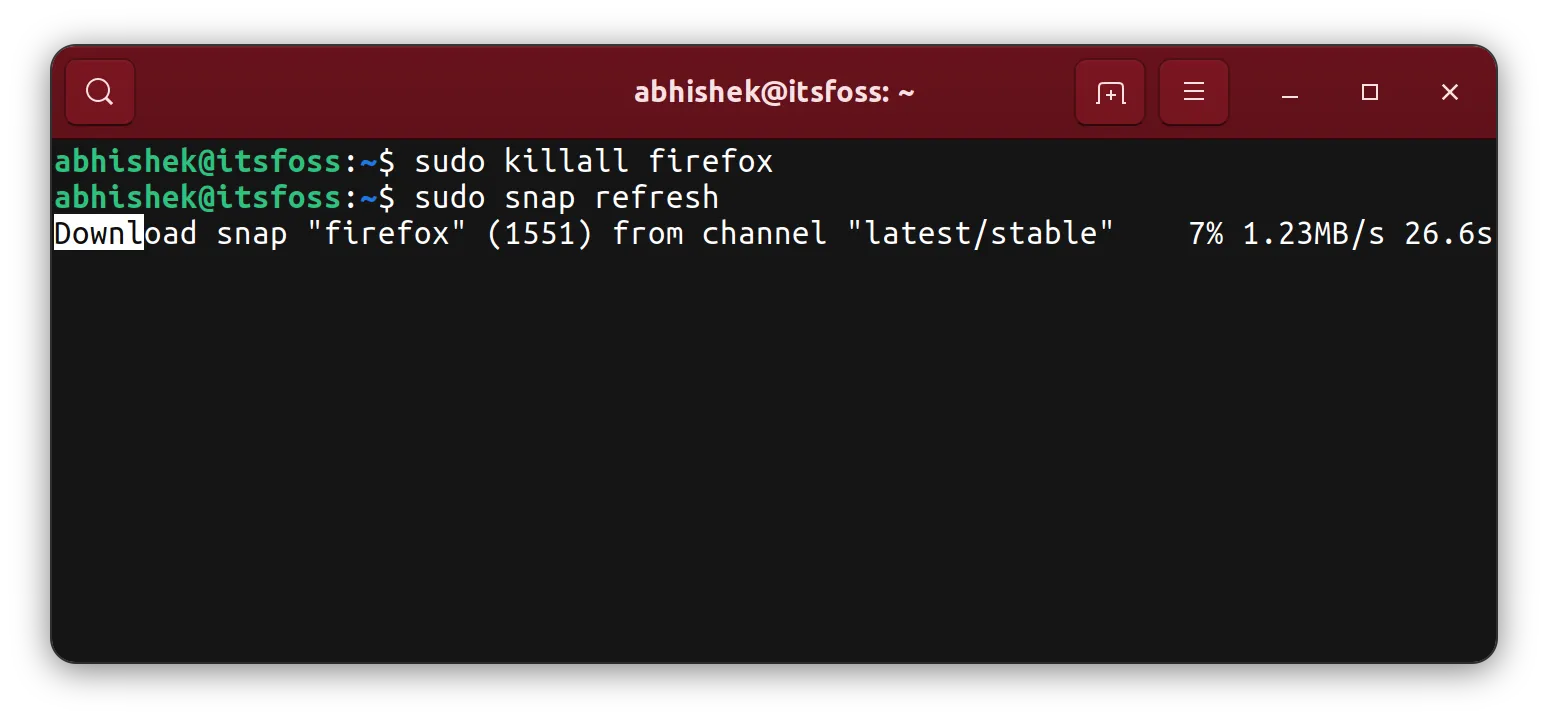Click the highlighted Downl text

pos(97,233)
